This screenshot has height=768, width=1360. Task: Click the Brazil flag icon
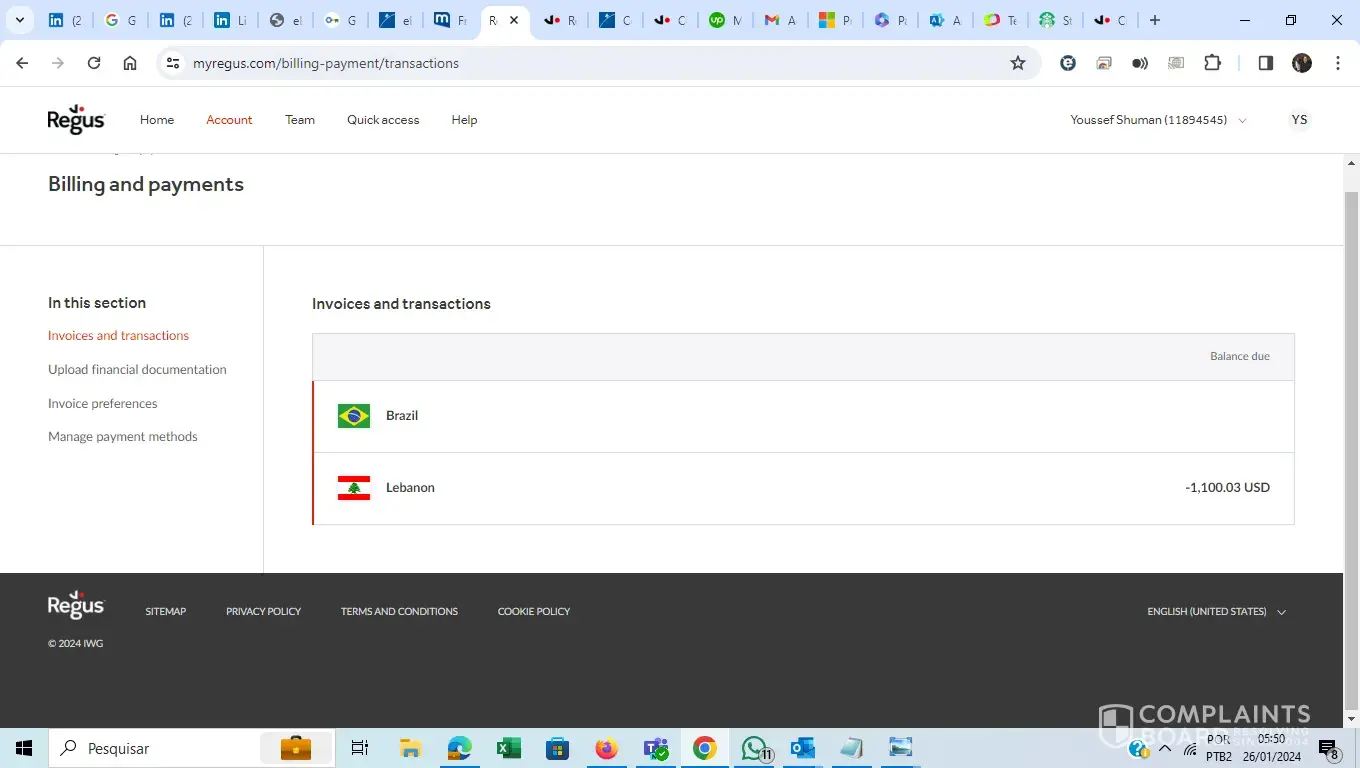(x=354, y=416)
